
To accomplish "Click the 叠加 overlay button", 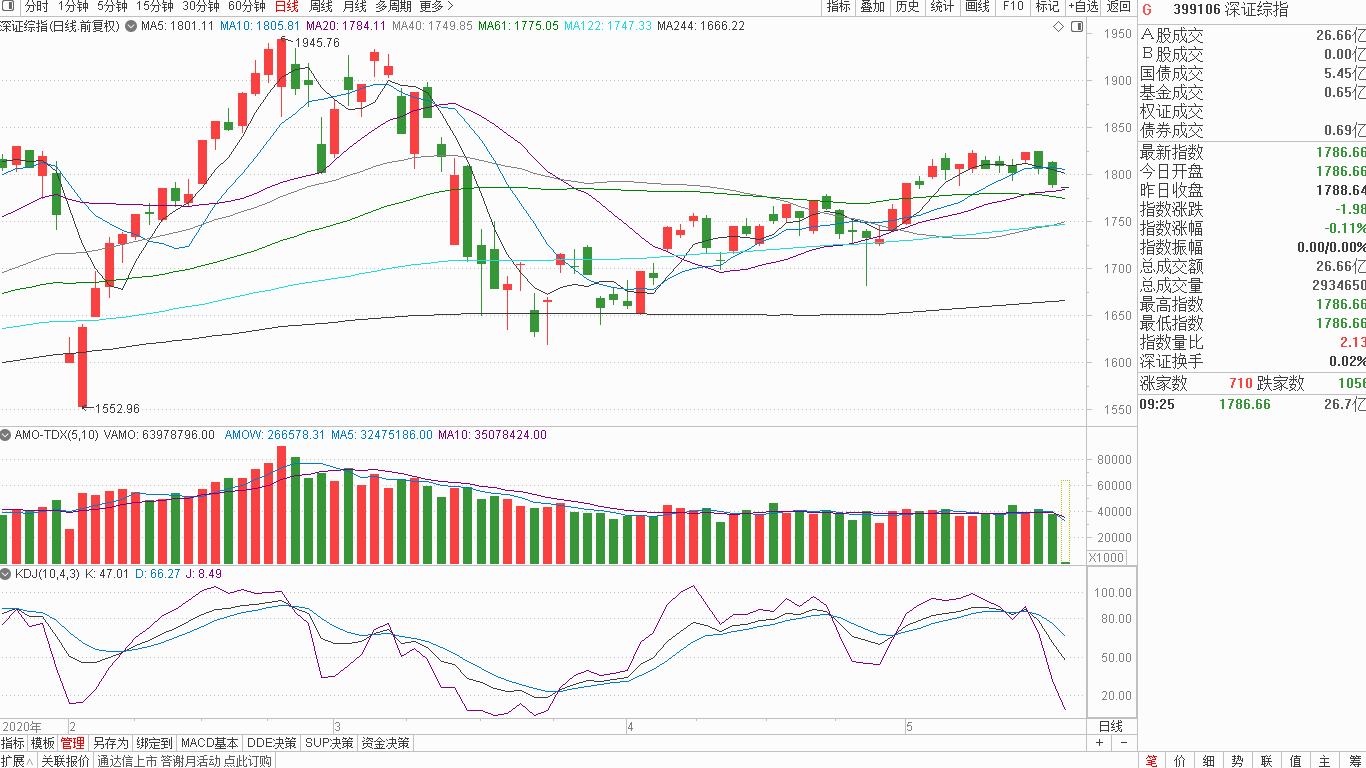I will coord(873,7).
